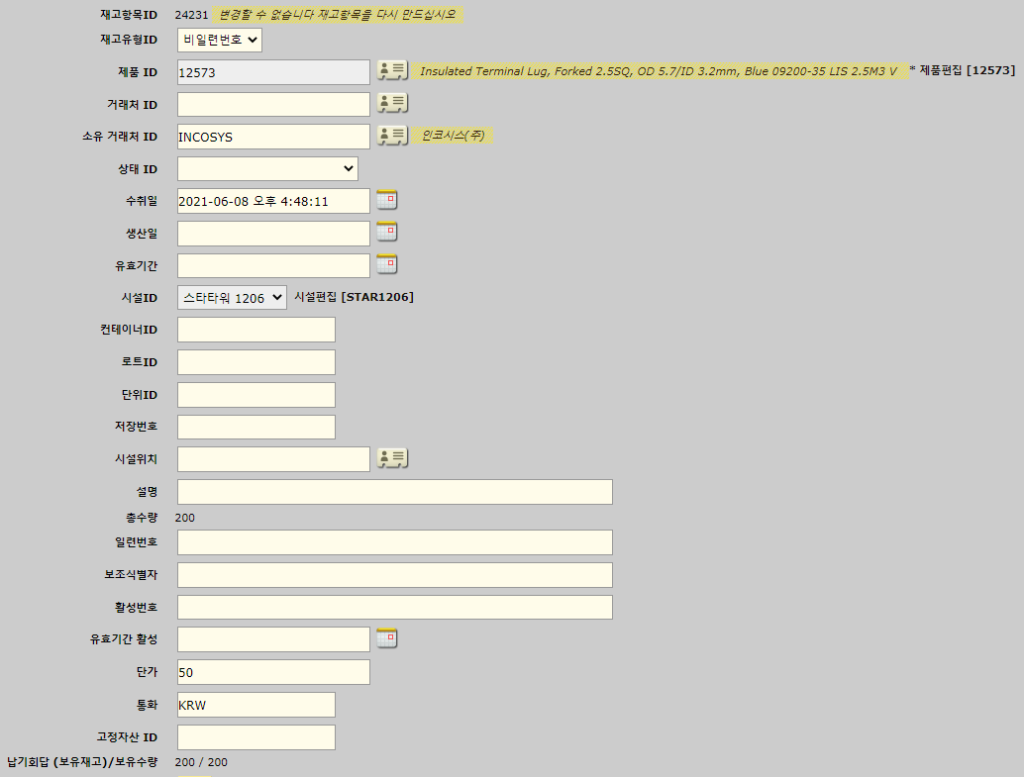Click into the 컨테이너ID input field

256,330
